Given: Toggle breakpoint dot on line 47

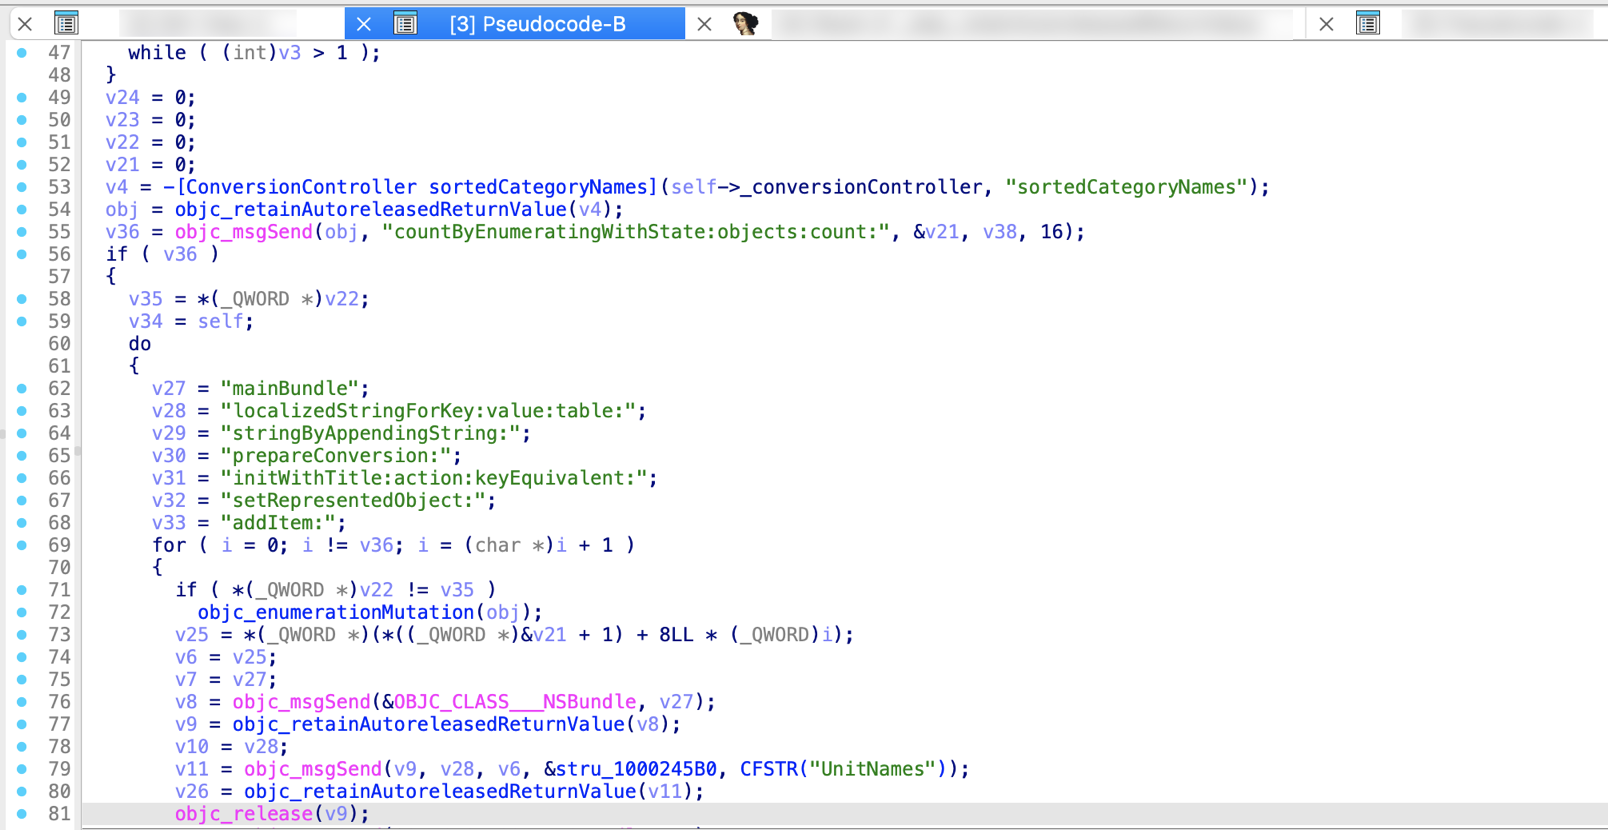Looking at the screenshot, I should tap(22, 53).
